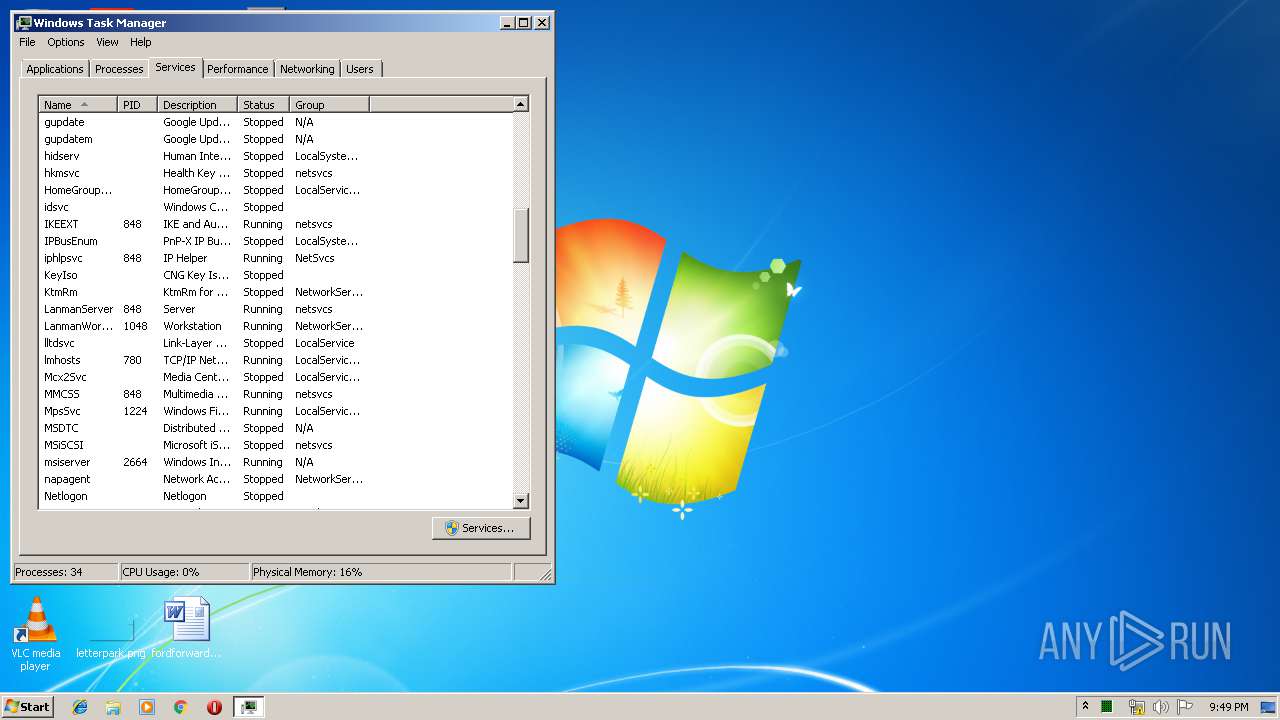The height and width of the screenshot is (720, 1280).
Task: Open the Help menu
Action: coord(141,42)
